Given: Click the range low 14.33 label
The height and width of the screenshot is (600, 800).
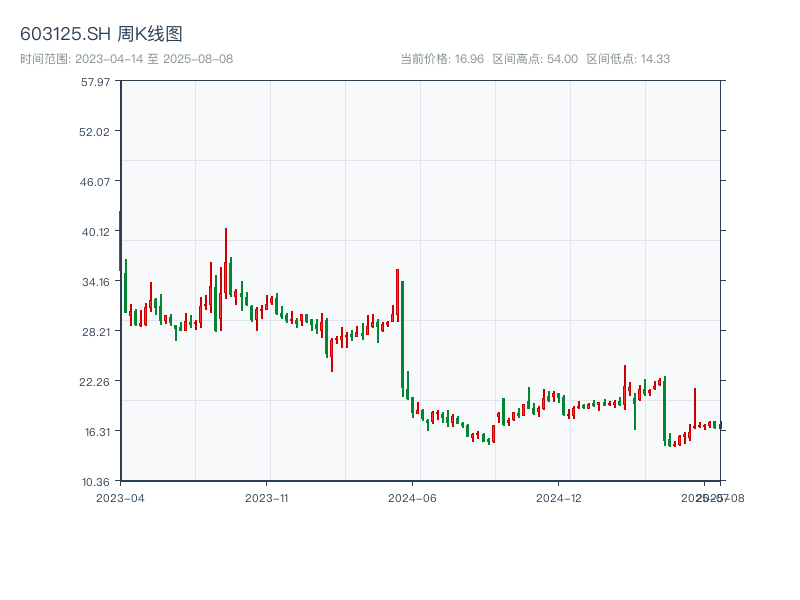Looking at the screenshot, I should 628,59.
